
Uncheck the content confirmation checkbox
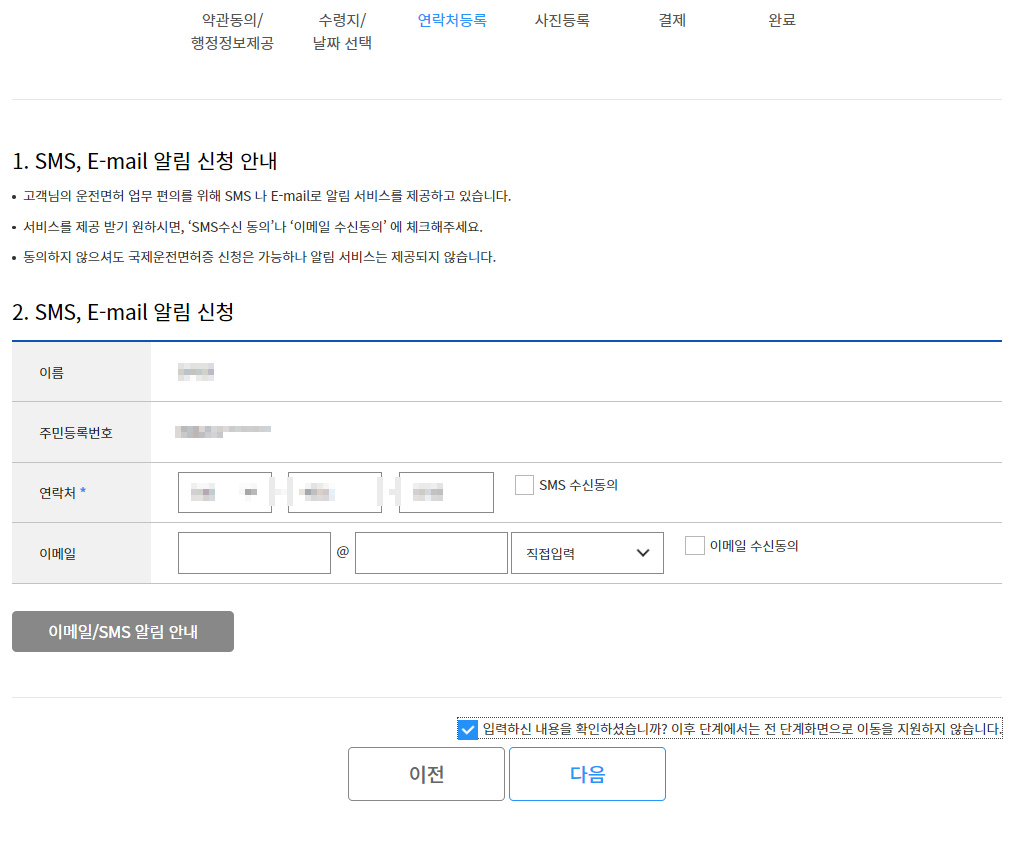coord(466,730)
